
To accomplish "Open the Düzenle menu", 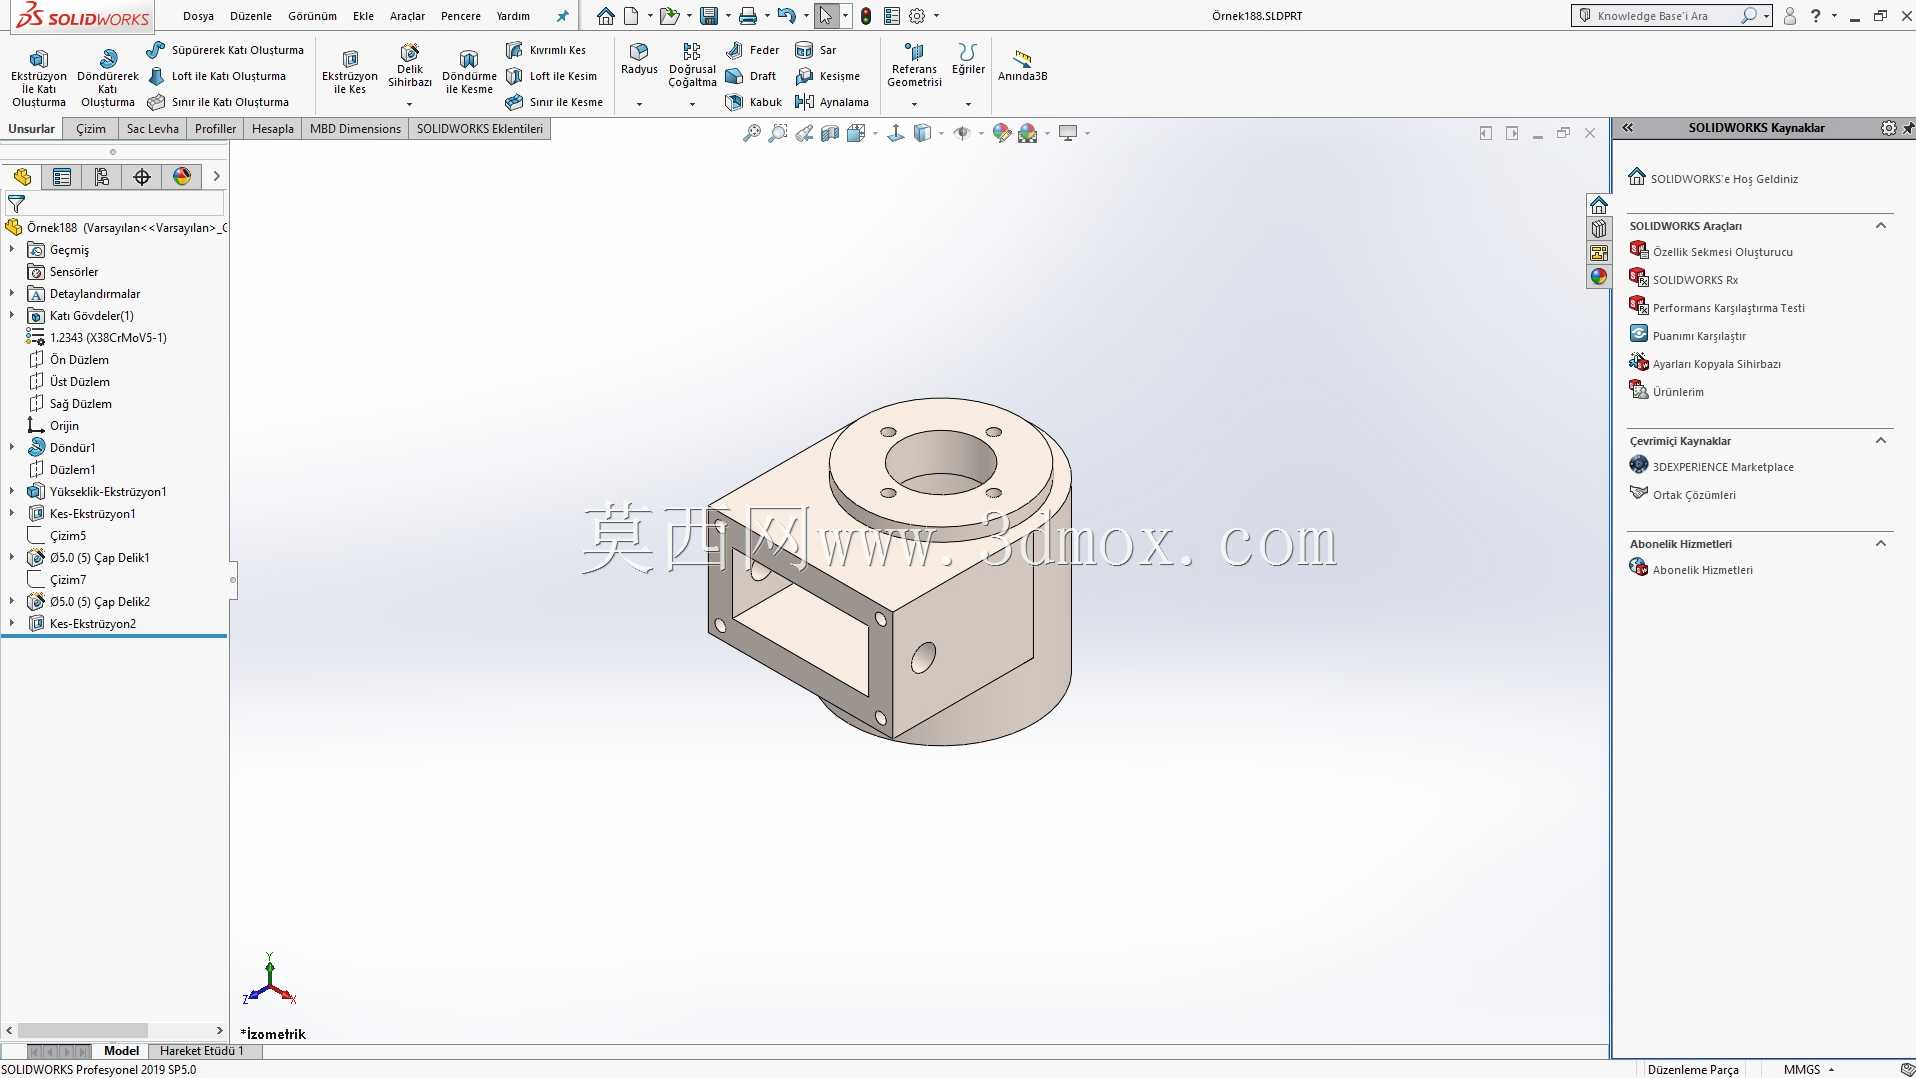I will (x=251, y=16).
